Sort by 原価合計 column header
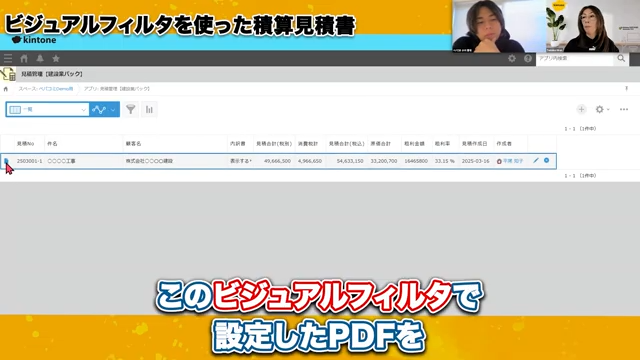 coord(380,144)
